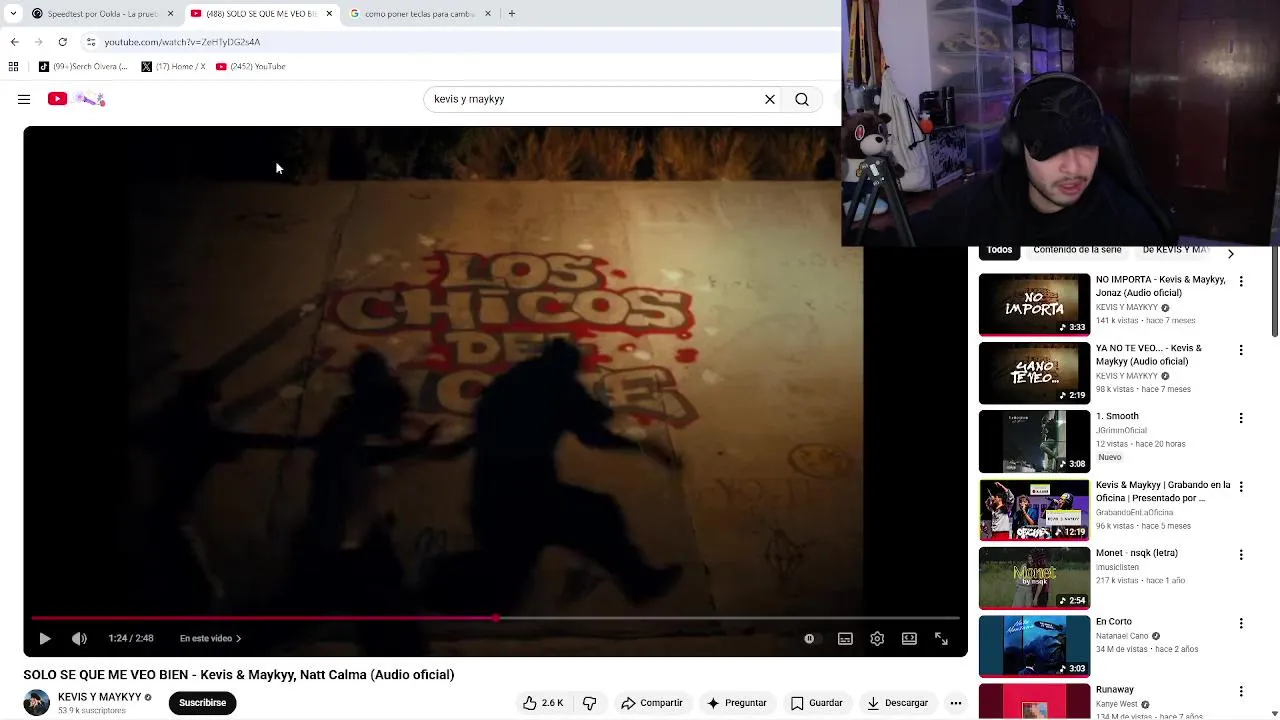Play the video with the play button
Image resolution: width=1280 pixels, height=720 pixels.
point(45,638)
